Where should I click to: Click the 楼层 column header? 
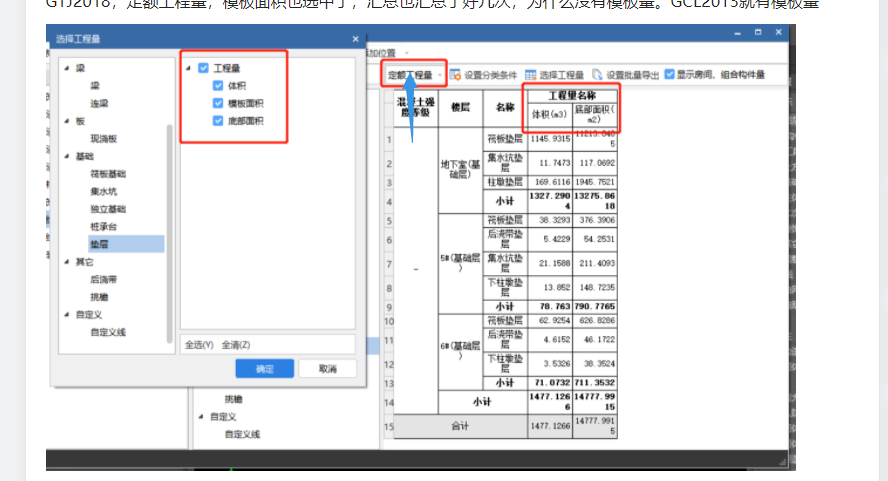(460, 108)
